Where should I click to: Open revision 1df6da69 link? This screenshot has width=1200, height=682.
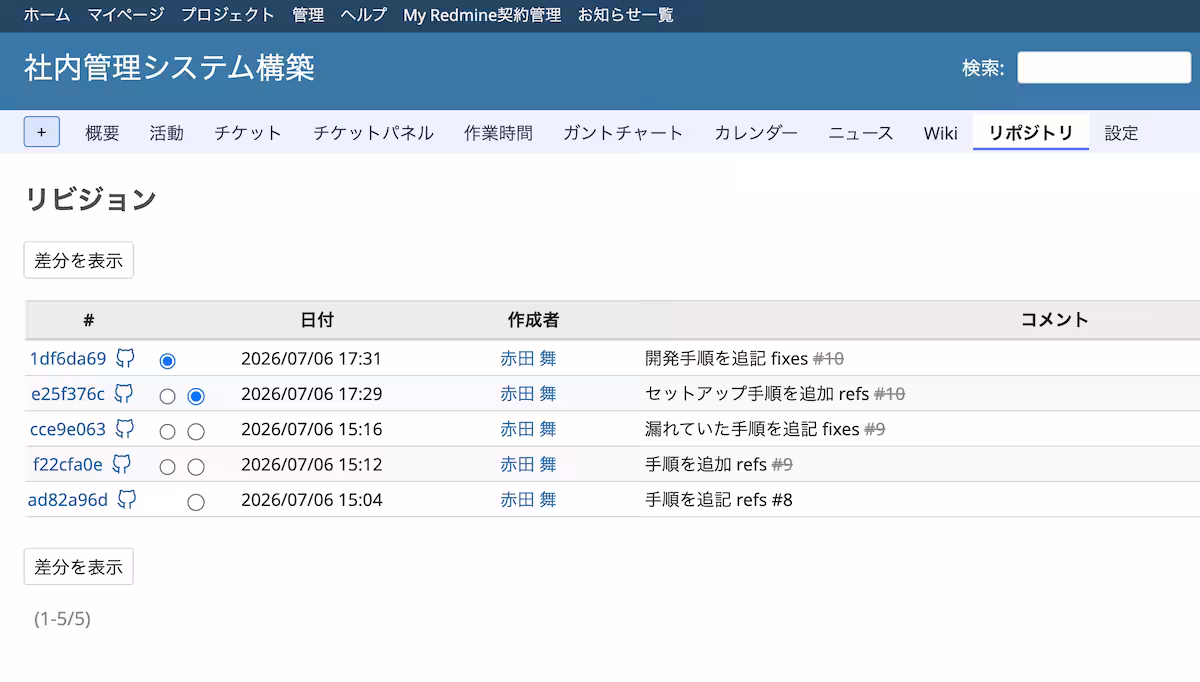(x=68, y=358)
